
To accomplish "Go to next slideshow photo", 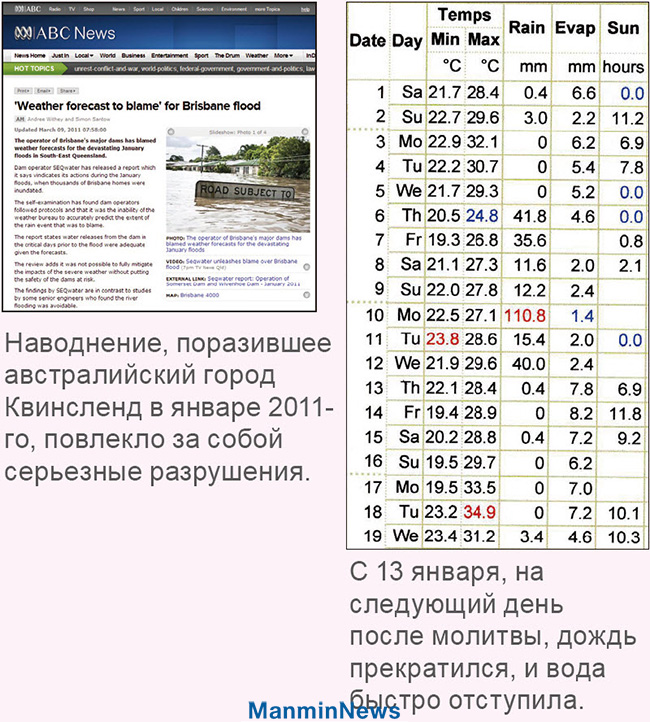I will [x=305, y=132].
